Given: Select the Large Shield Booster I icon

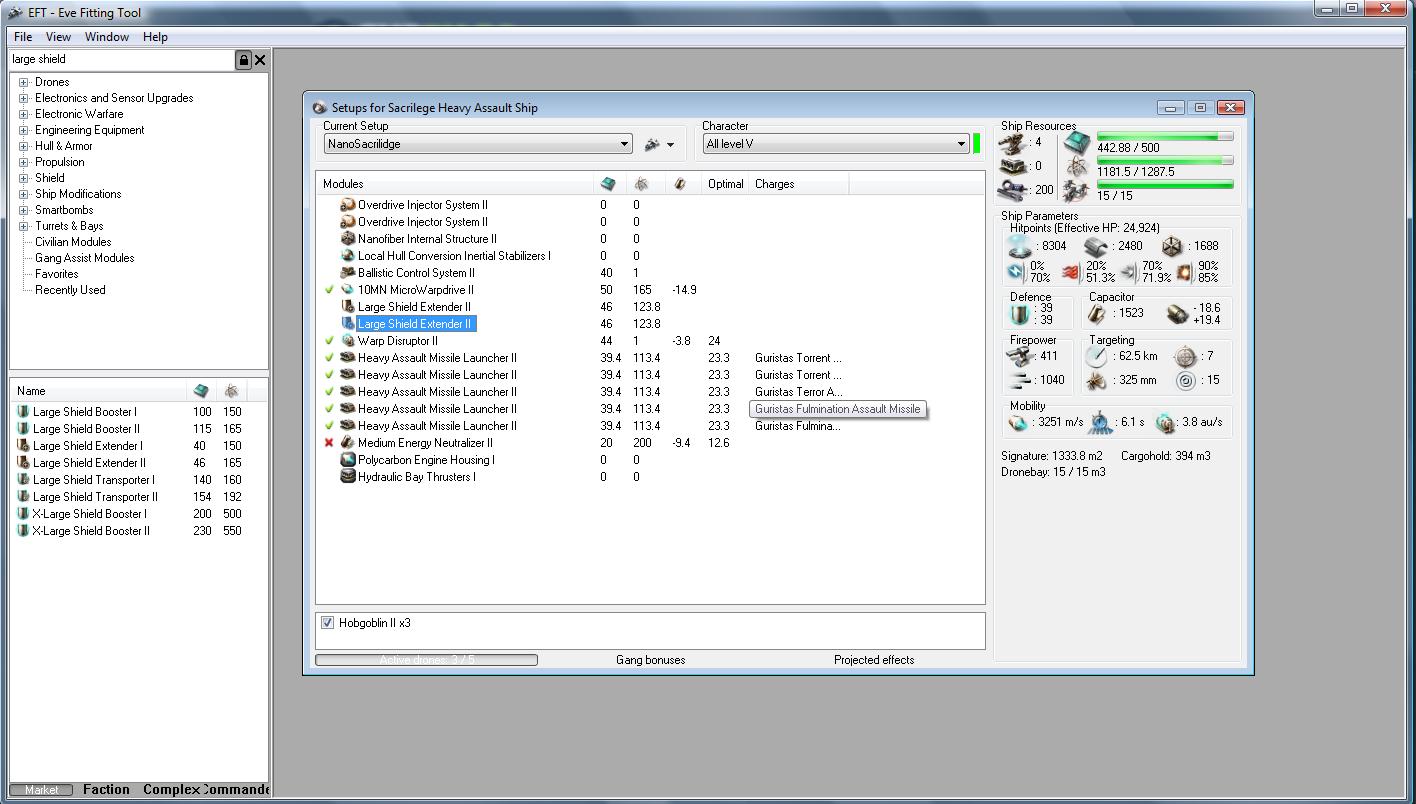Looking at the screenshot, I should [23, 412].
